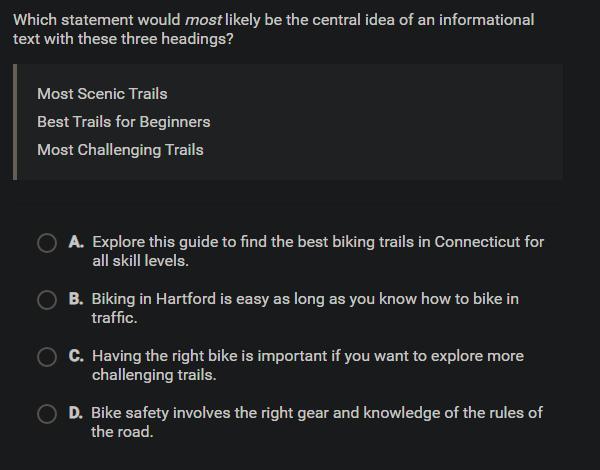Click the gray vertical bar beside the headings
The width and height of the screenshot is (600, 470).
[15, 122]
